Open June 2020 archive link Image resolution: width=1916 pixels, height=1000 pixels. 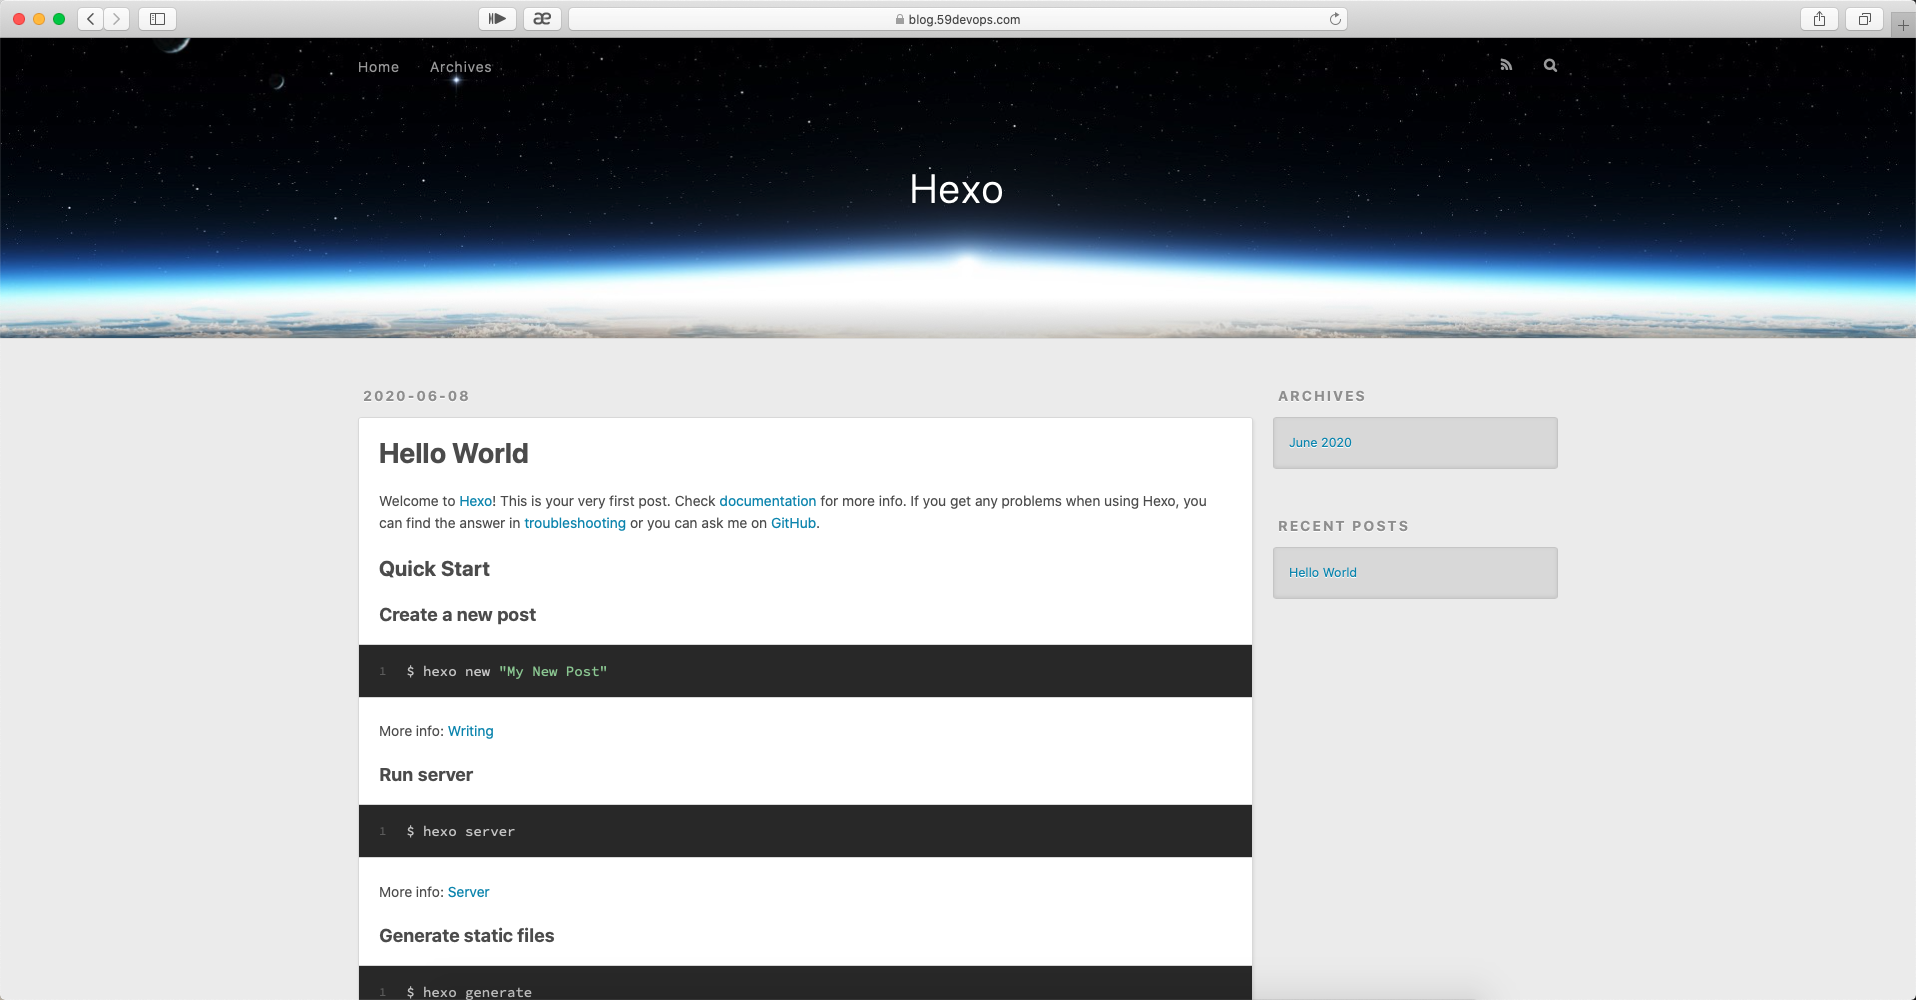(x=1320, y=442)
